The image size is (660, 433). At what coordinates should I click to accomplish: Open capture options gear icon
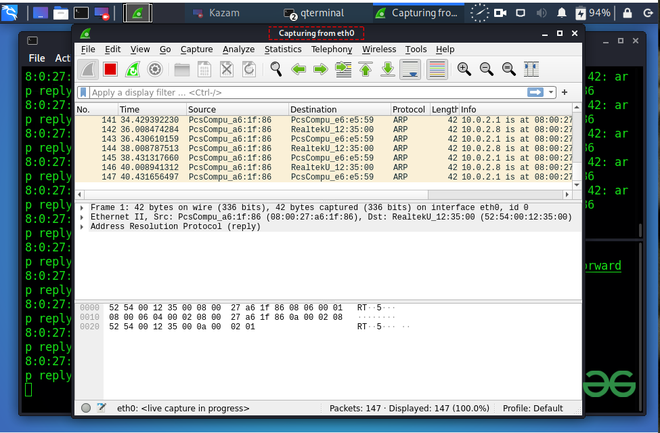155,69
